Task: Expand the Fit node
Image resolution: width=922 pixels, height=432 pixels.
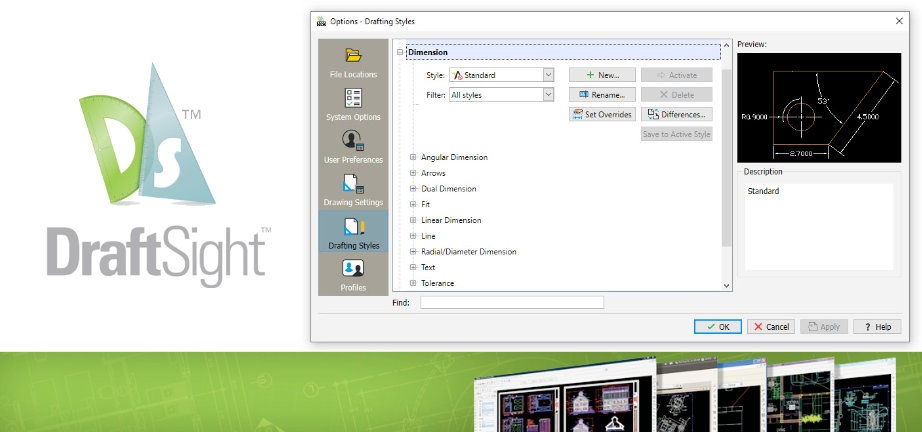Action: click(413, 205)
